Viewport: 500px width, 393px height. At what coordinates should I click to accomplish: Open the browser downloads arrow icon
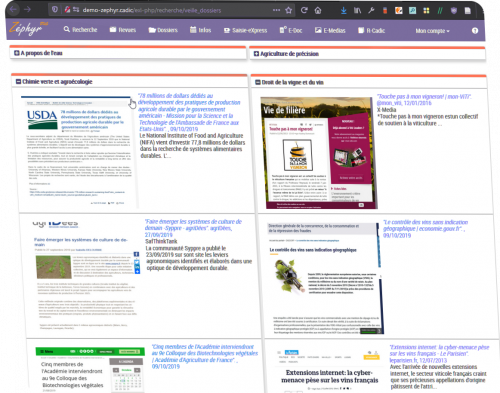(344, 11)
